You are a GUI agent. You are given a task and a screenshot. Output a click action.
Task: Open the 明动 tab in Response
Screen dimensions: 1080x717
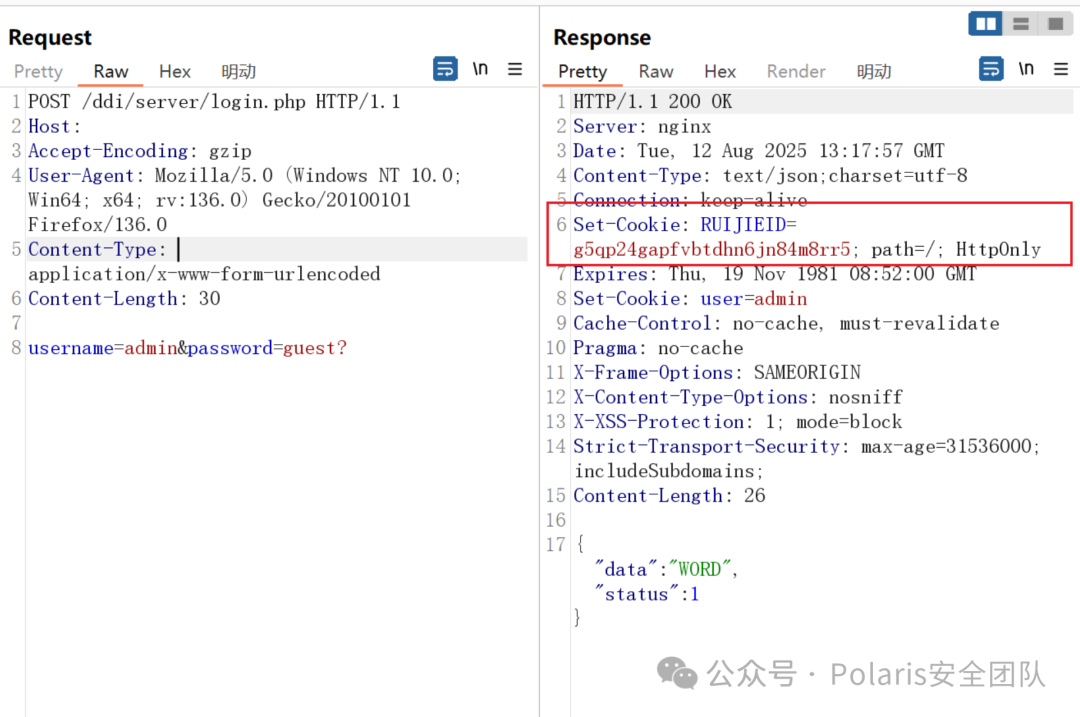[874, 72]
